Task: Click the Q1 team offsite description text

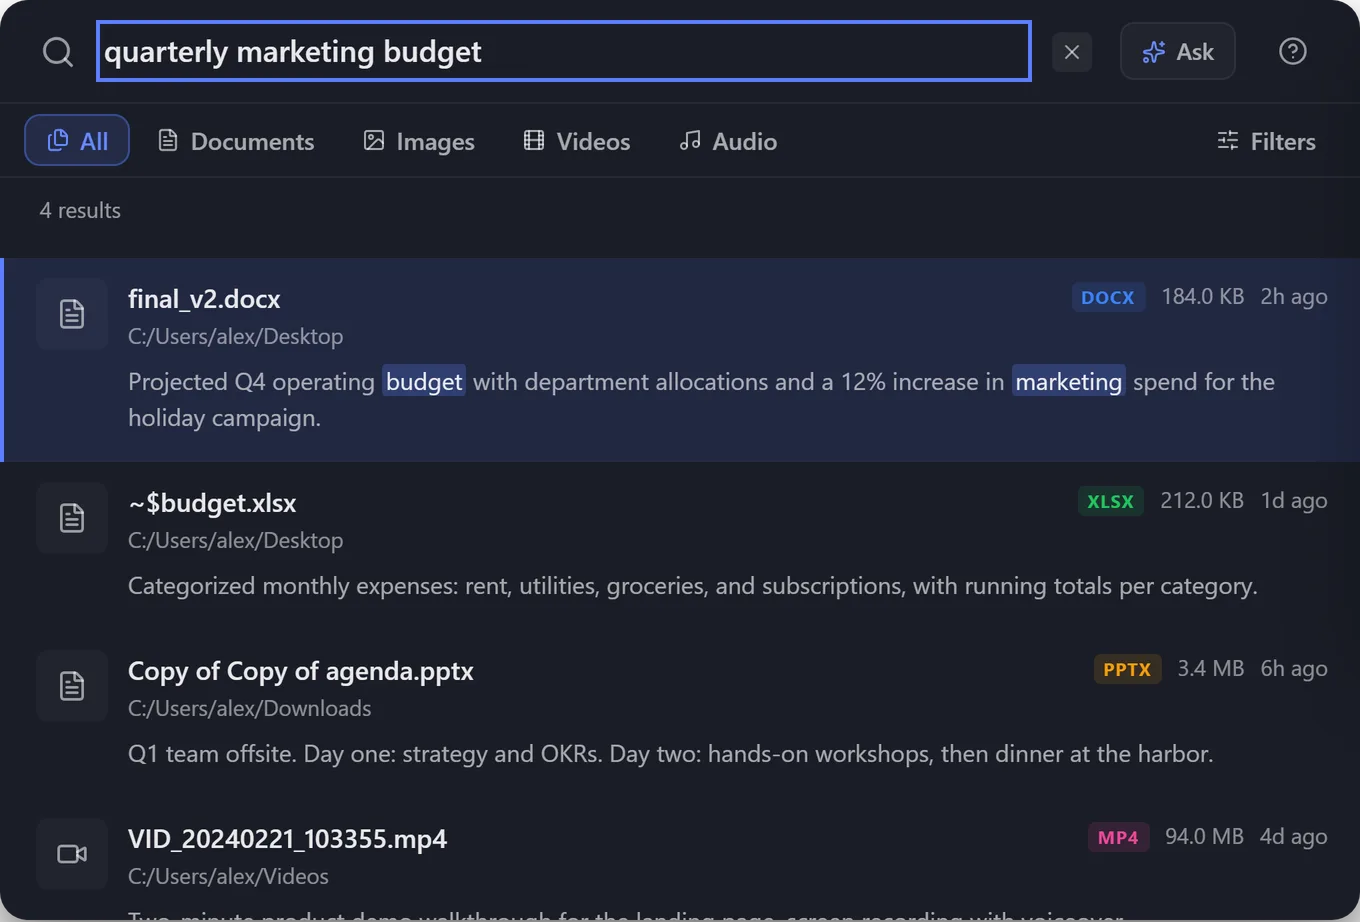Action: [x=671, y=754]
